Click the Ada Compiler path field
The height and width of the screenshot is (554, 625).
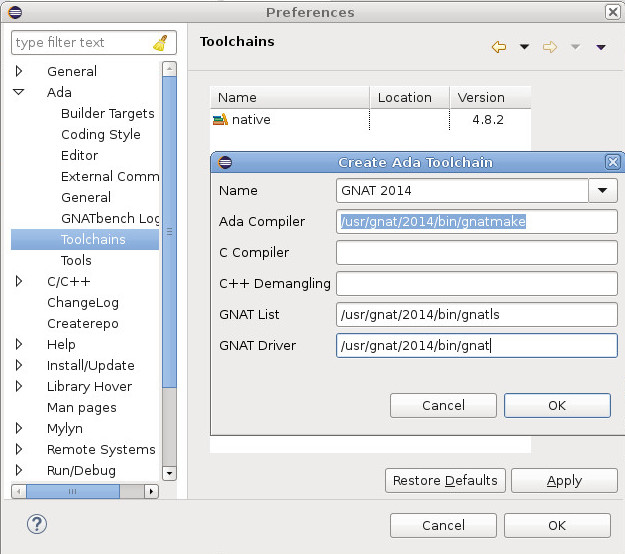[x=477, y=222]
